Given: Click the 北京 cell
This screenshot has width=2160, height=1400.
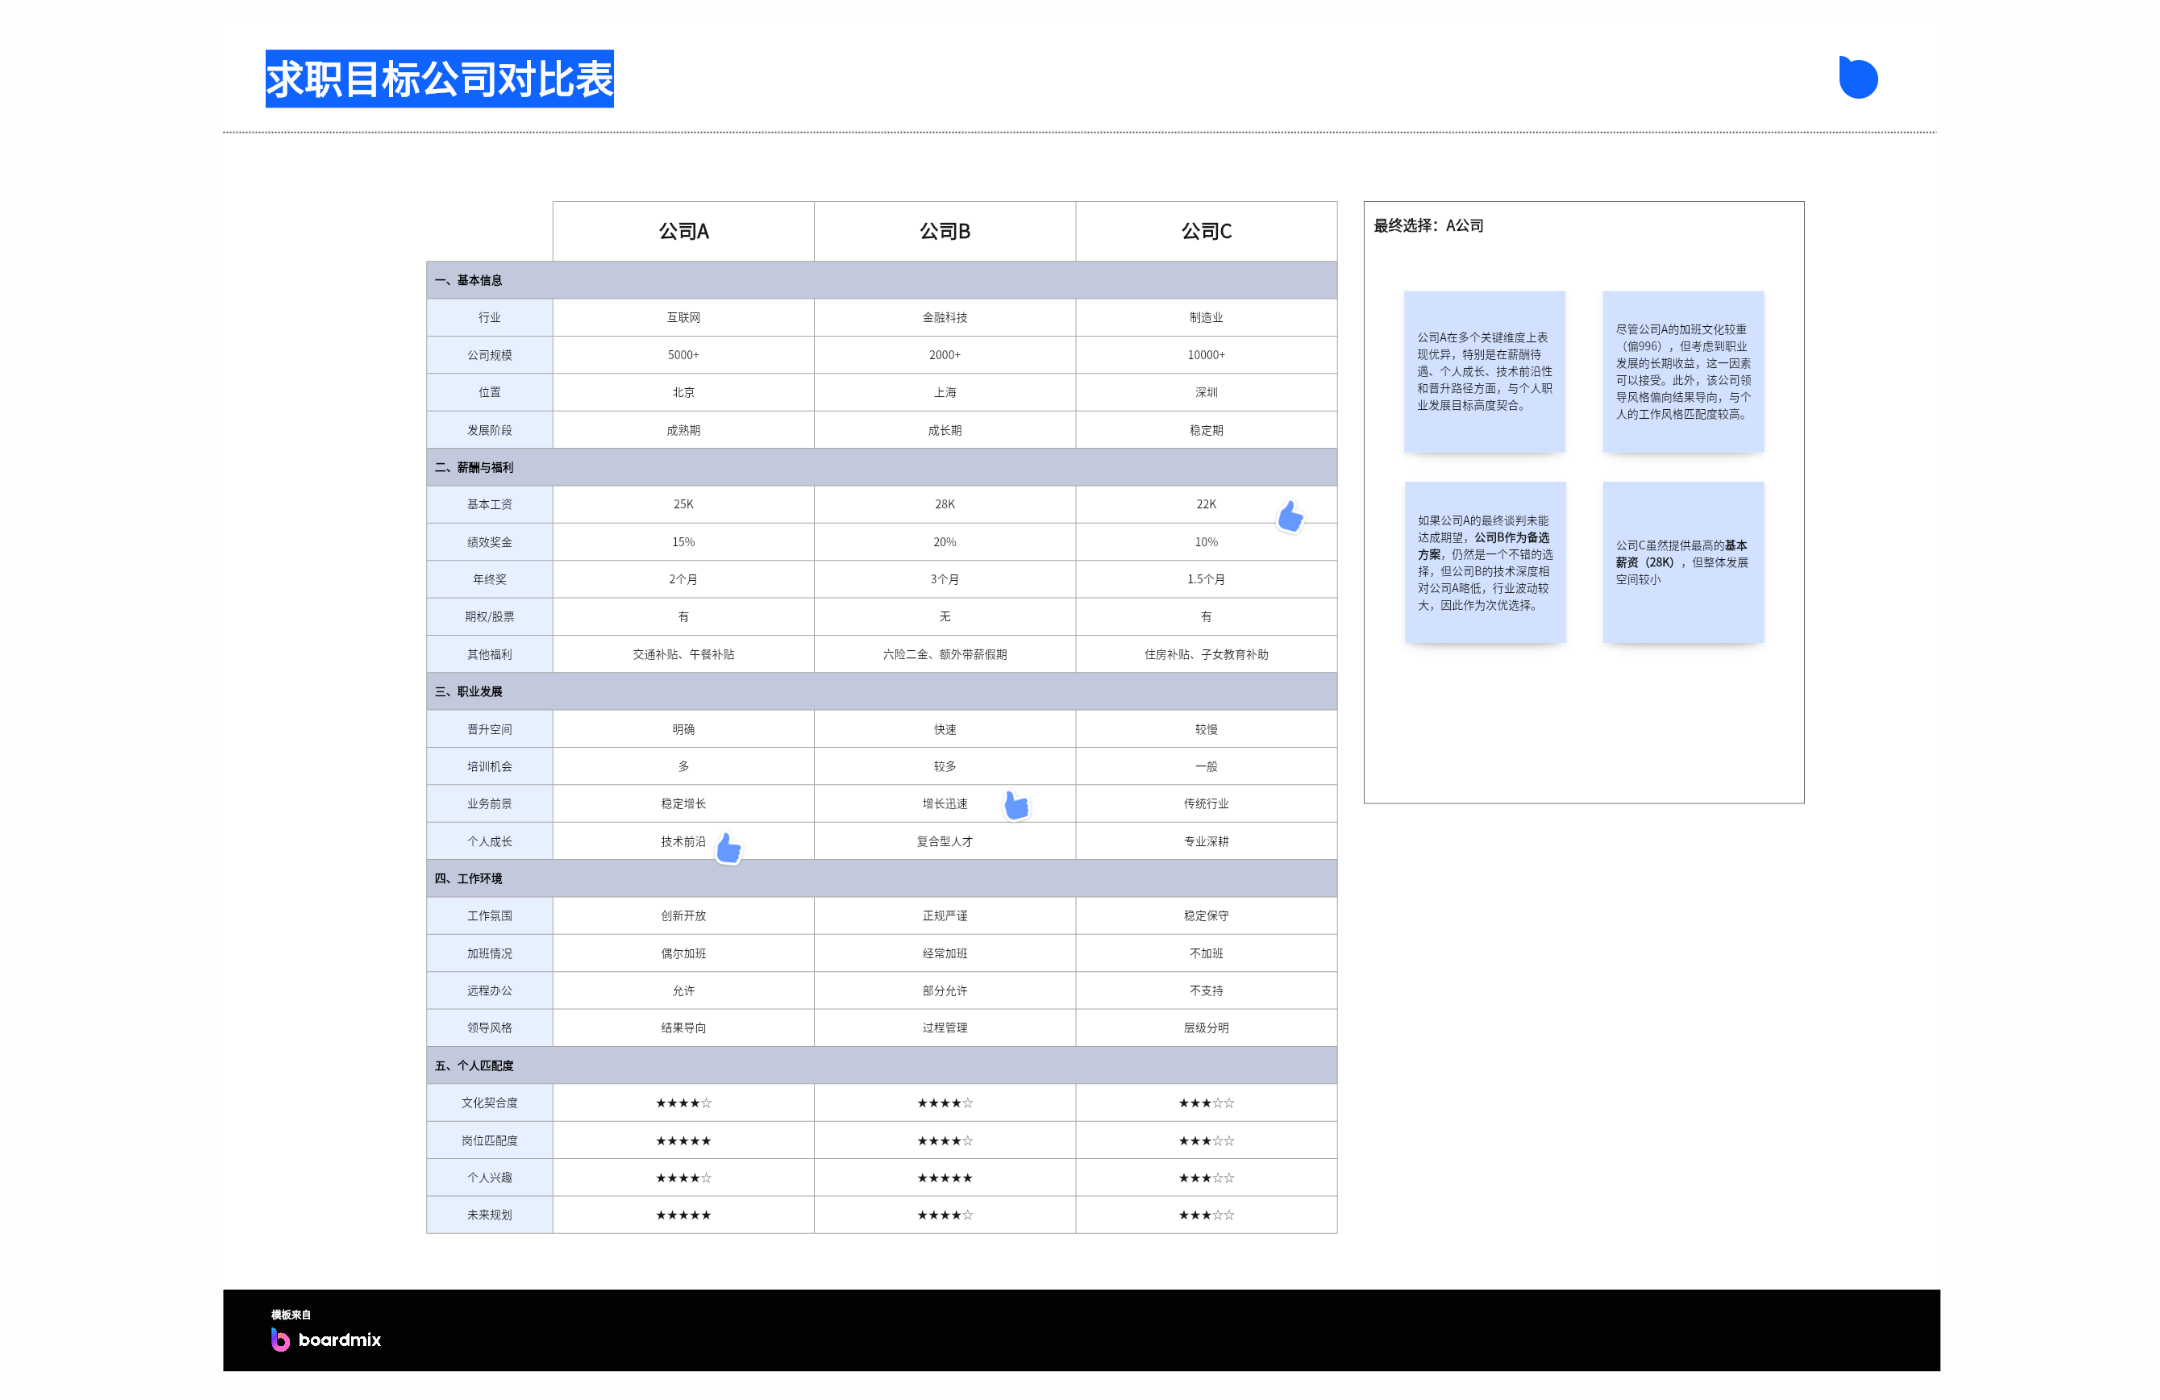Looking at the screenshot, I should 683,392.
